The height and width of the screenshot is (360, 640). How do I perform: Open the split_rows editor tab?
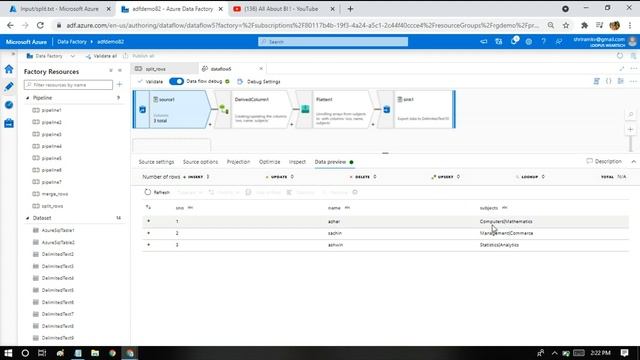click(165, 69)
